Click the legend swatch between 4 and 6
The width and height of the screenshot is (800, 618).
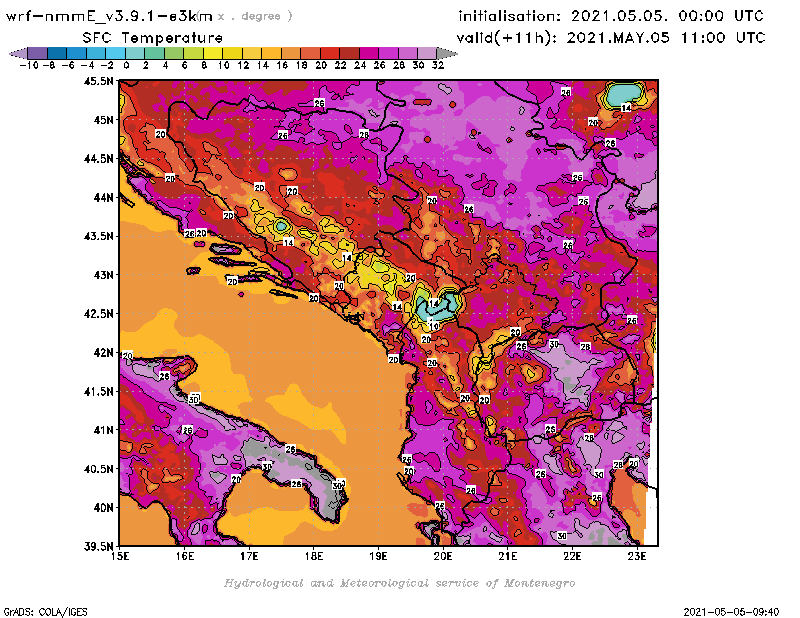(173, 53)
